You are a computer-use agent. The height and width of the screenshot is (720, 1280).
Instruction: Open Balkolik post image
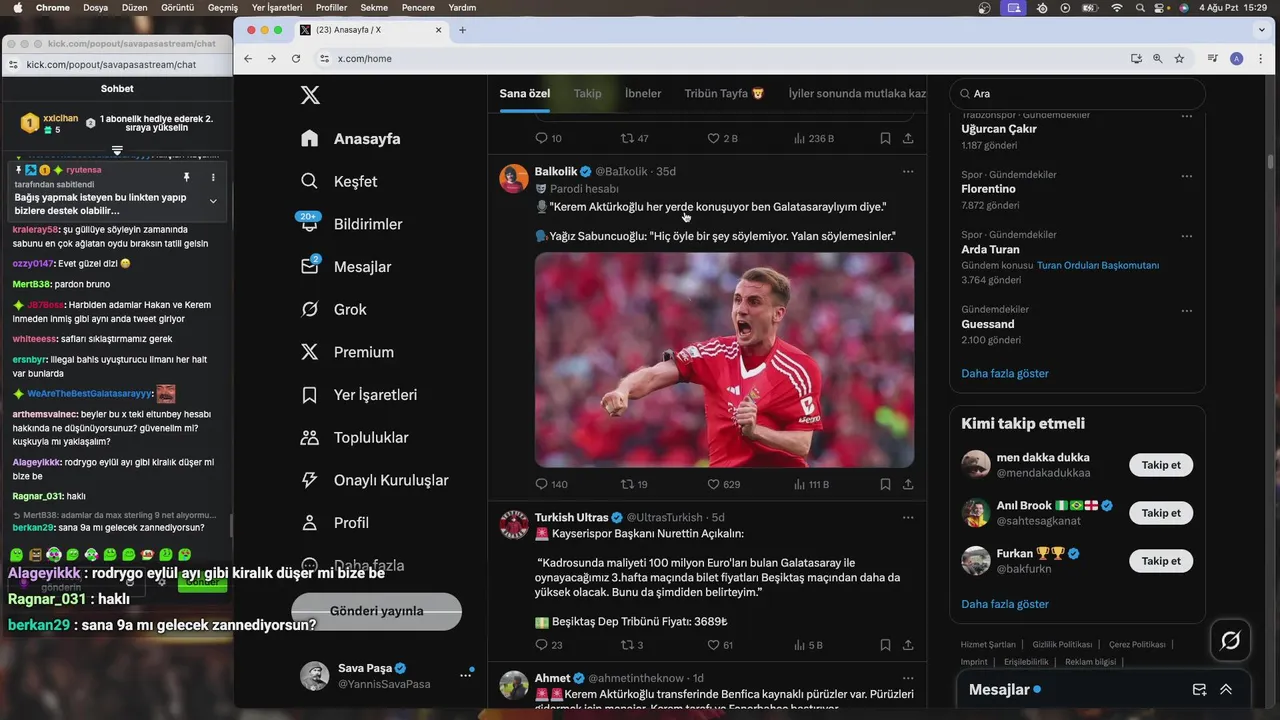[x=724, y=360]
